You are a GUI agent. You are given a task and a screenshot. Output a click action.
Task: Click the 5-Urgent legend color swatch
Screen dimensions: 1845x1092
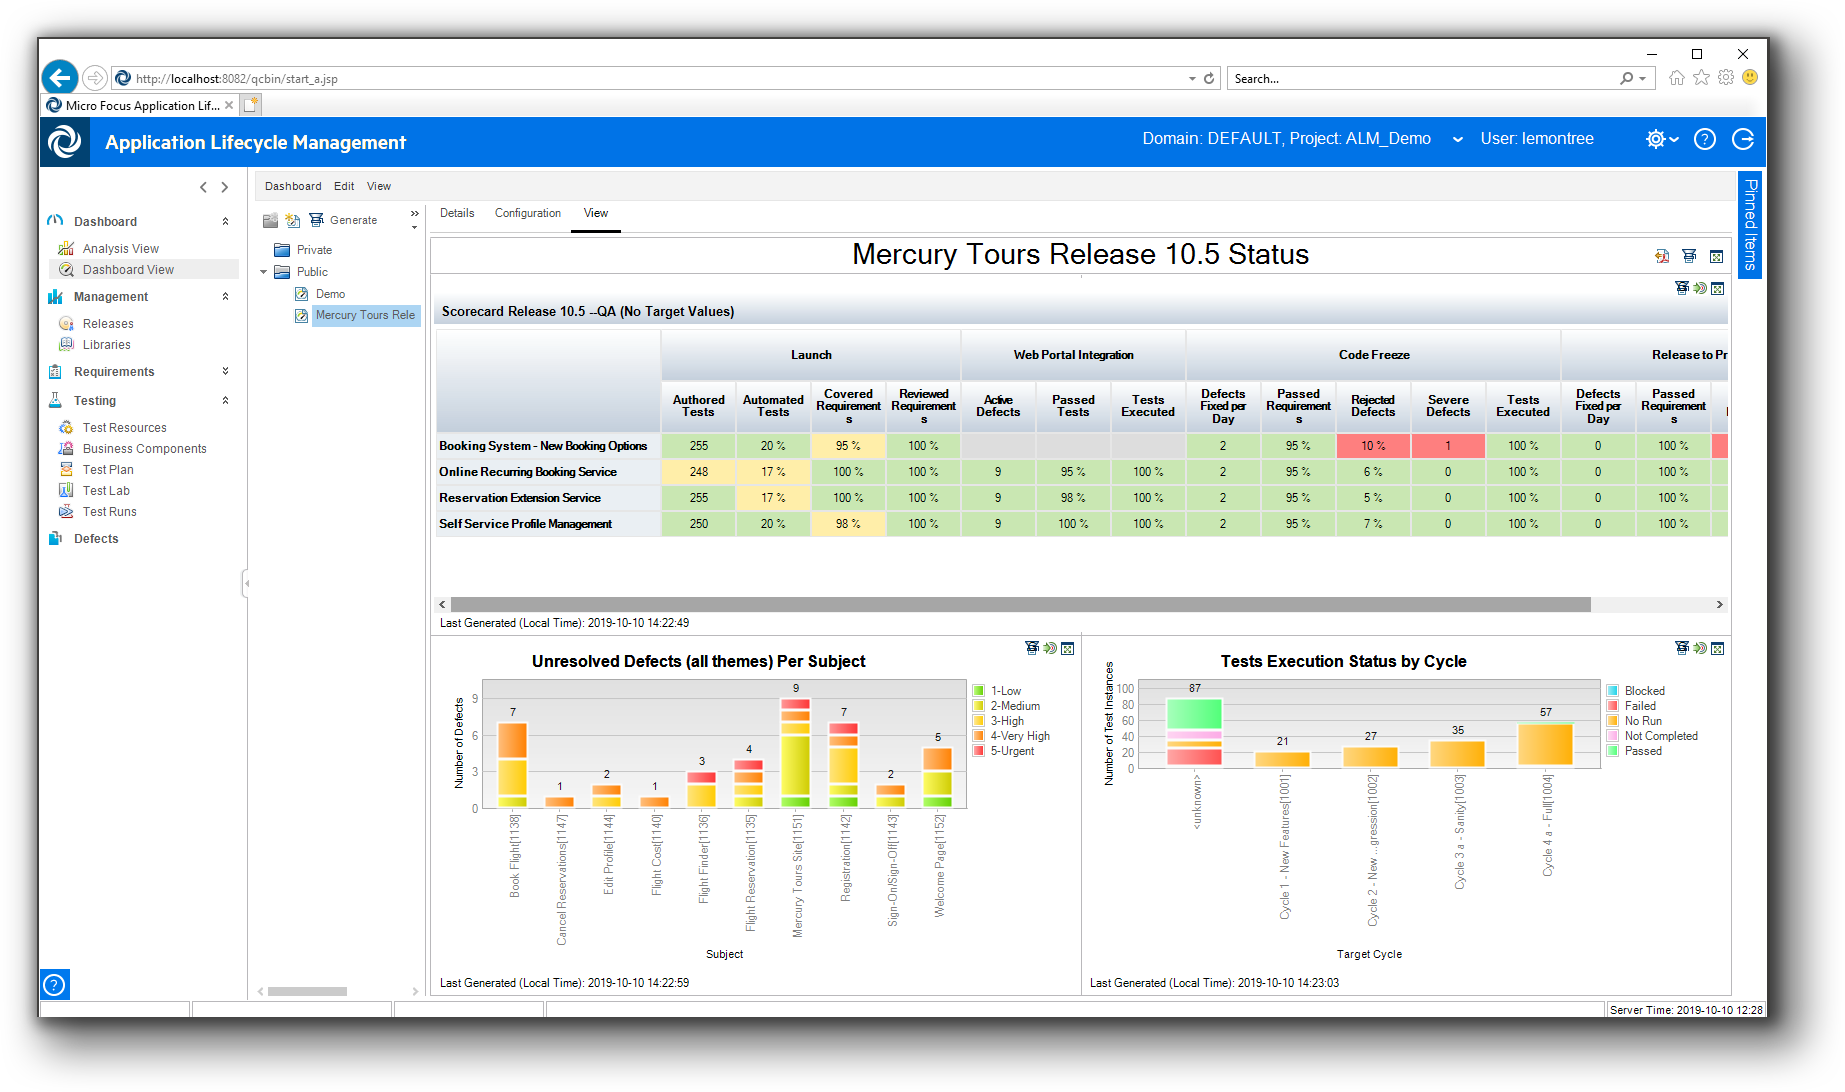(x=979, y=751)
